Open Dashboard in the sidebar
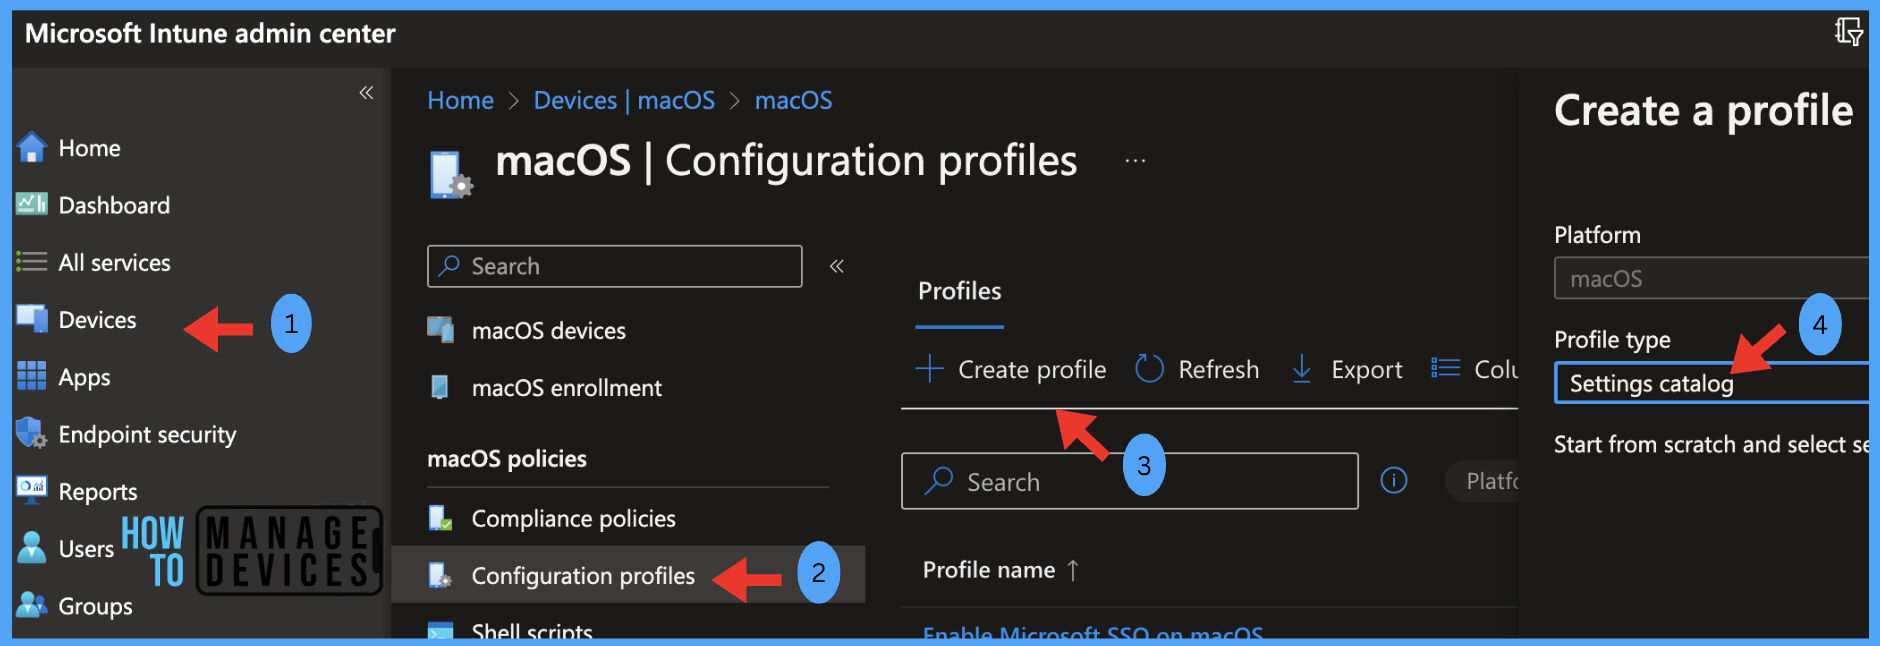Image resolution: width=1880 pixels, height=646 pixels. tap(114, 205)
